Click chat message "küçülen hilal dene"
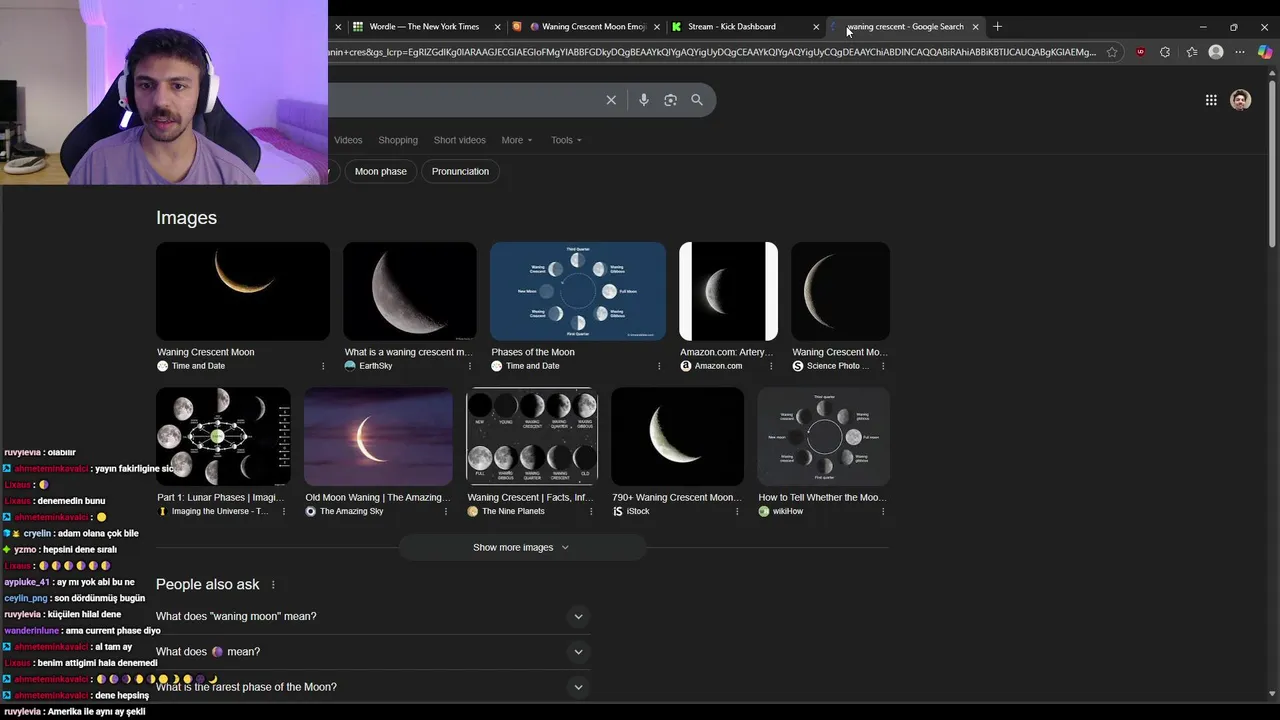Screen dimensions: 1280x720 tap(83, 615)
